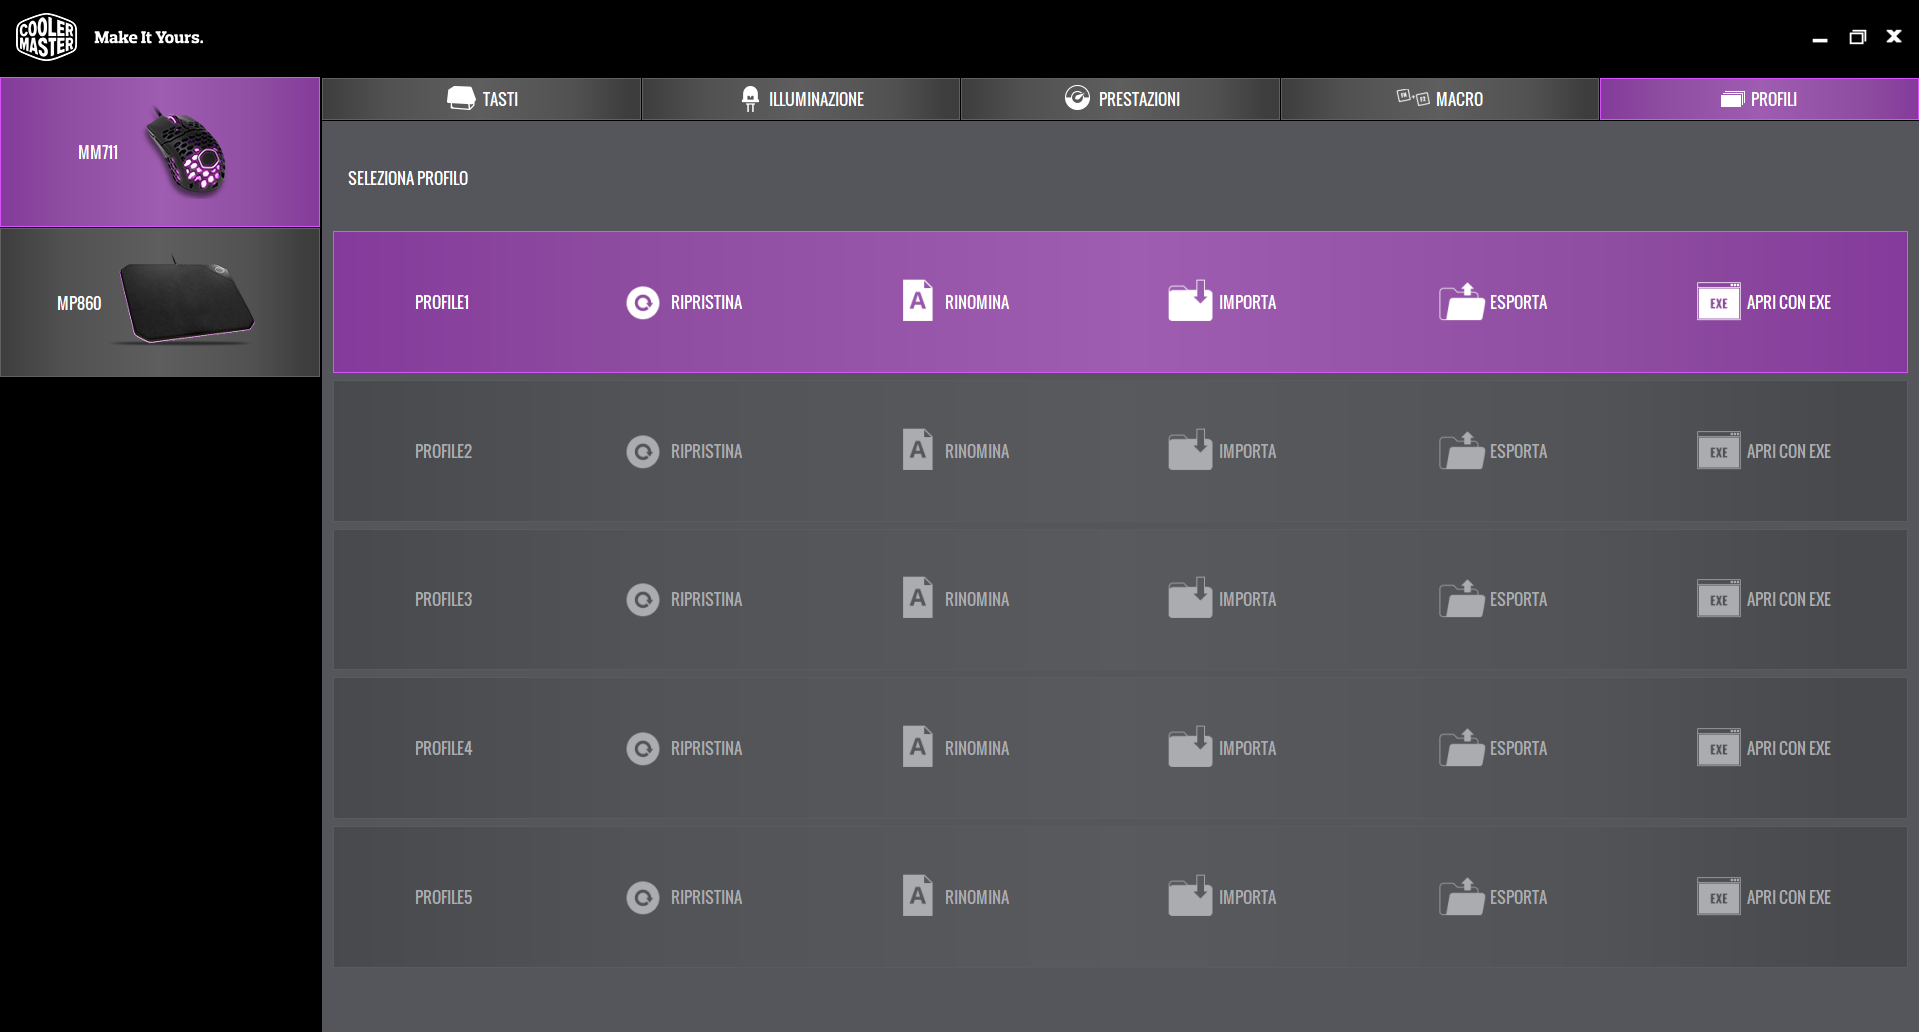1919x1032 pixels.
Task: Click the PROFILE2 EXE window icon
Action: click(x=1719, y=450)
